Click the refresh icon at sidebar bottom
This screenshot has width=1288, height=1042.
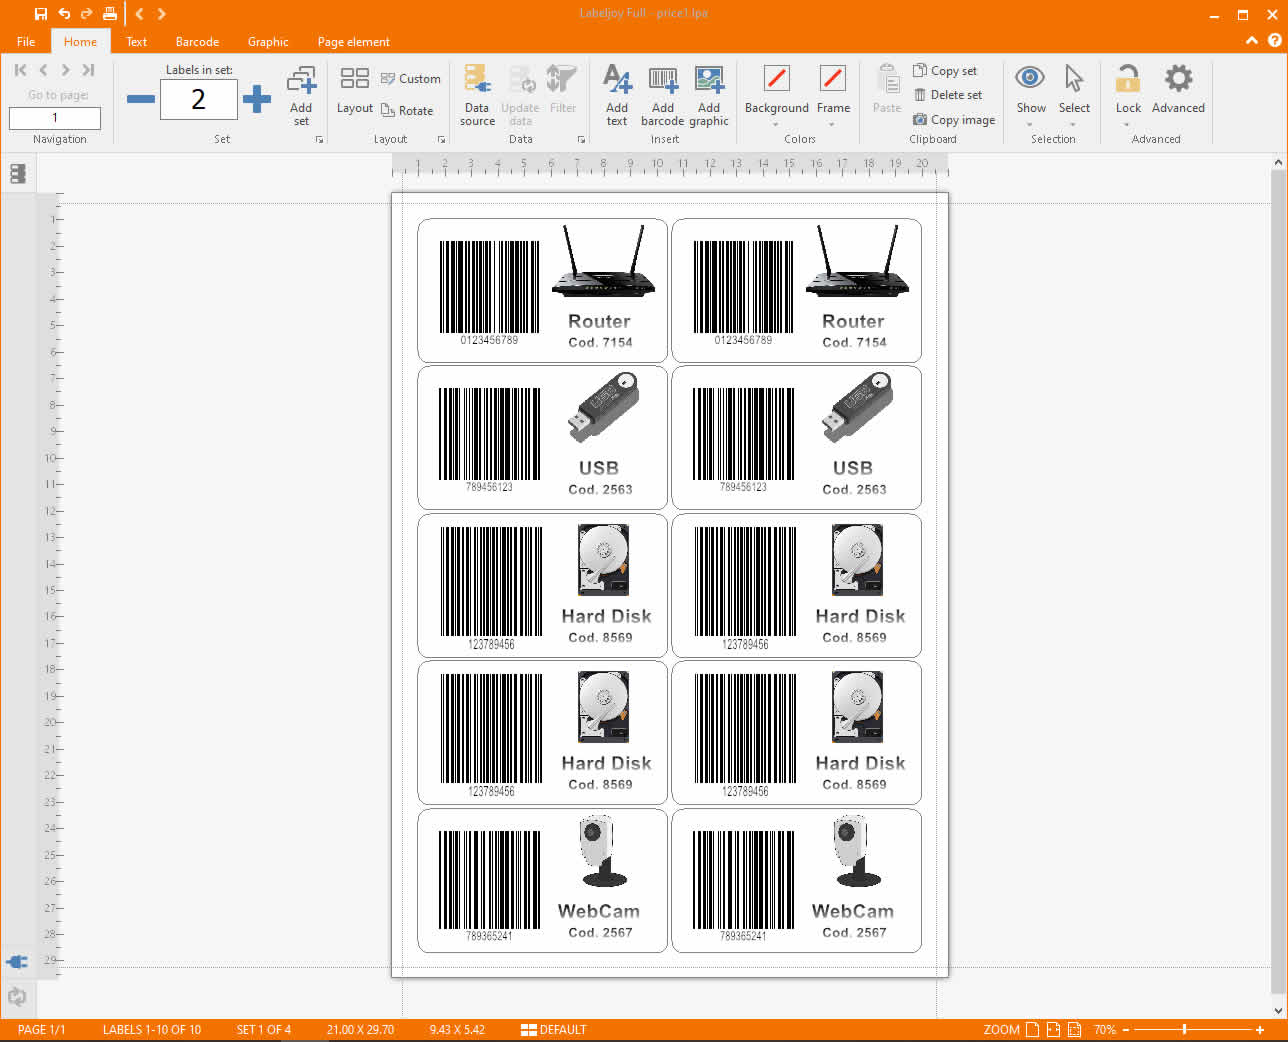17,996
